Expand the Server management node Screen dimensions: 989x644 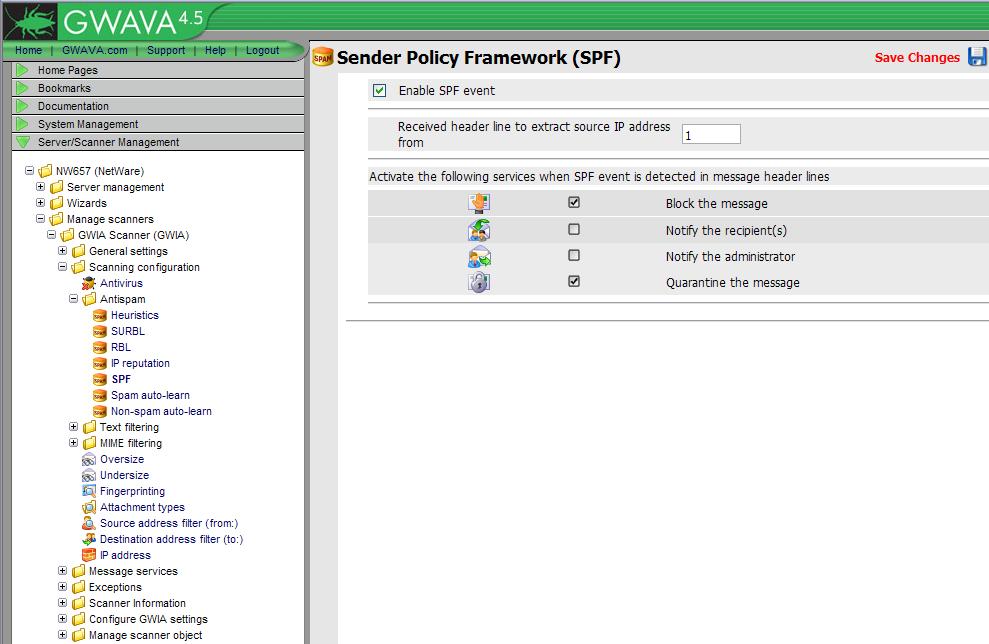click(x=40, y=187)
